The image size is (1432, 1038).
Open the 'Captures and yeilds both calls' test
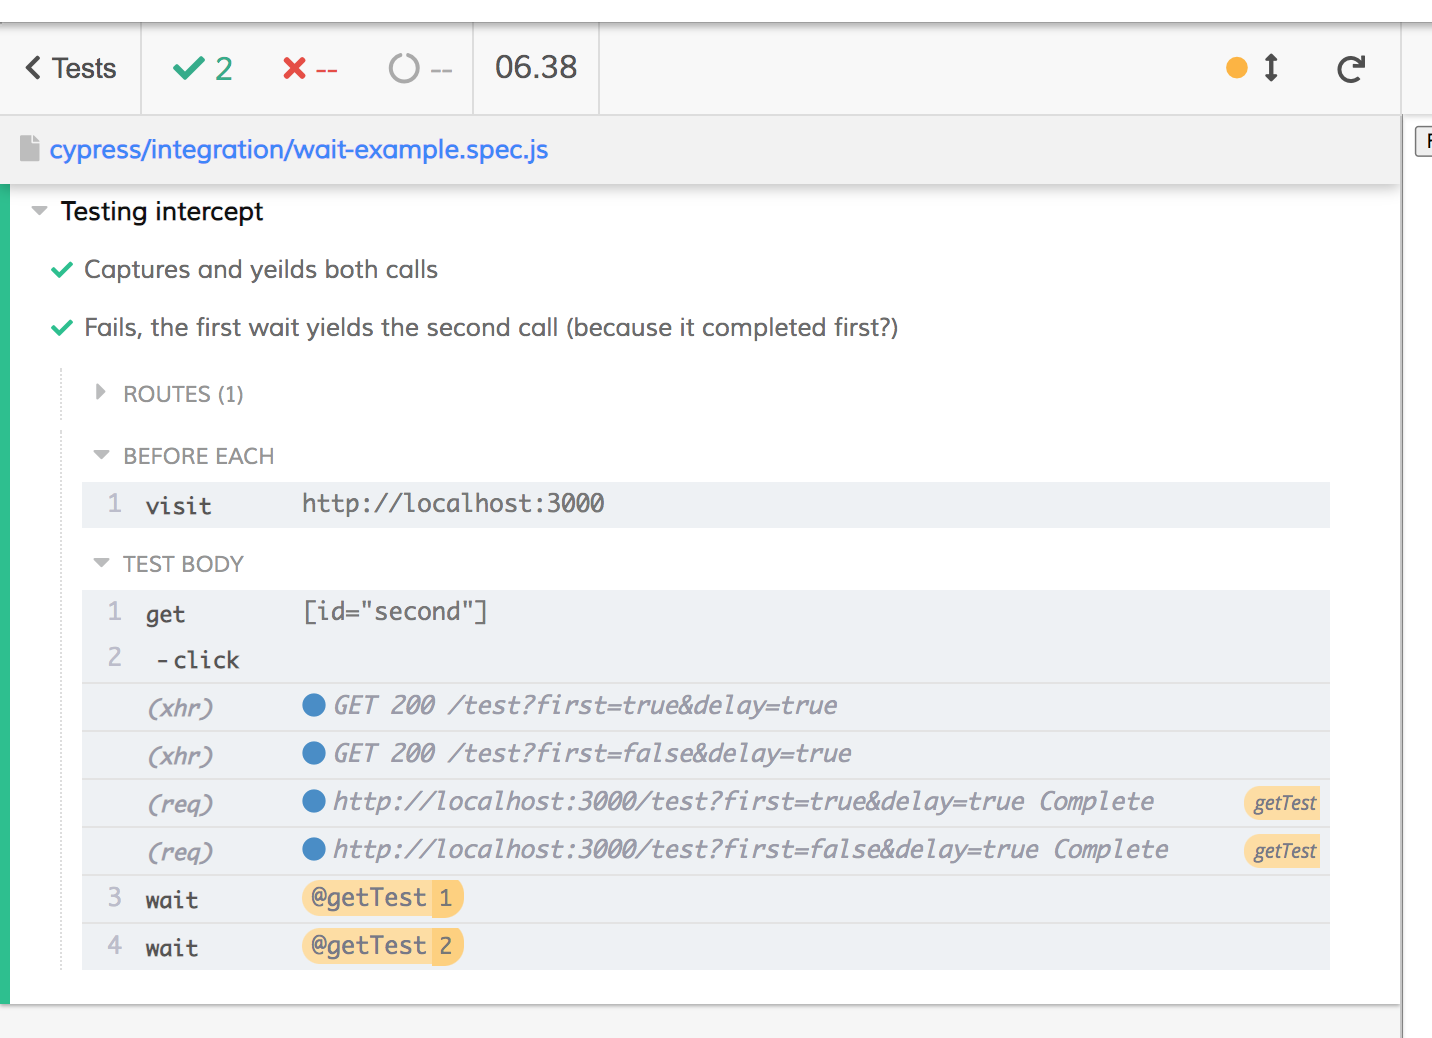coord(261,269)
